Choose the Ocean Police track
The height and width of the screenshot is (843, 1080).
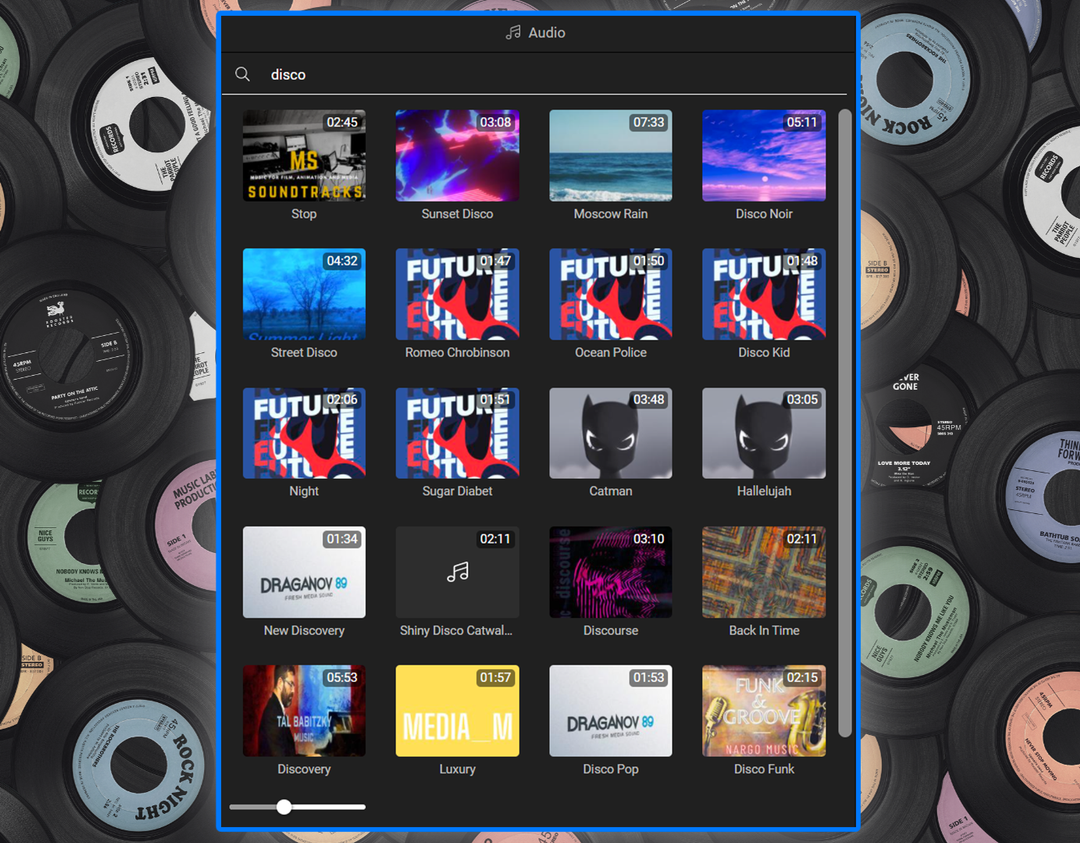(610, 294)
